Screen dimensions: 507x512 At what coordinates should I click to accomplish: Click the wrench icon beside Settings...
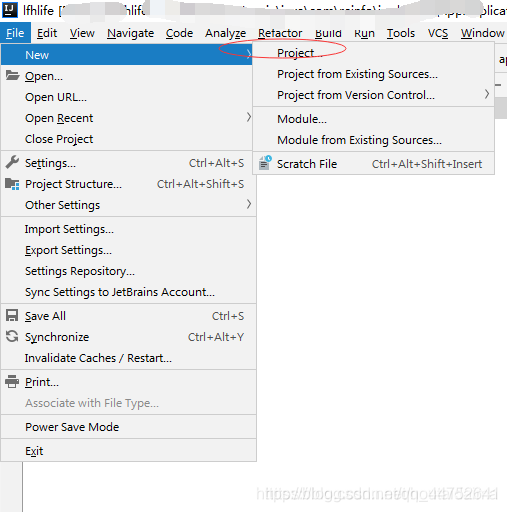12,163
